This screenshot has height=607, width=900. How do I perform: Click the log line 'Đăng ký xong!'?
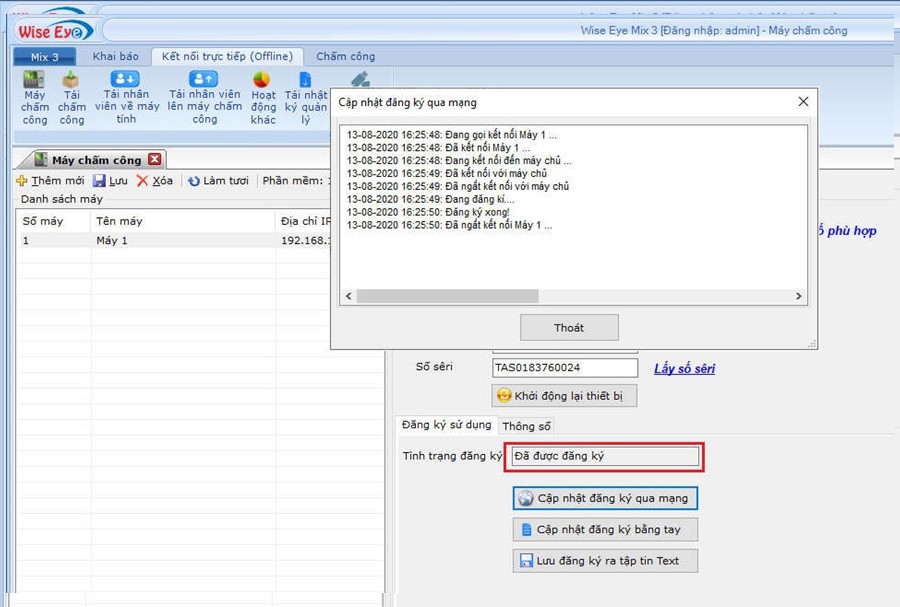coord(428,212)
